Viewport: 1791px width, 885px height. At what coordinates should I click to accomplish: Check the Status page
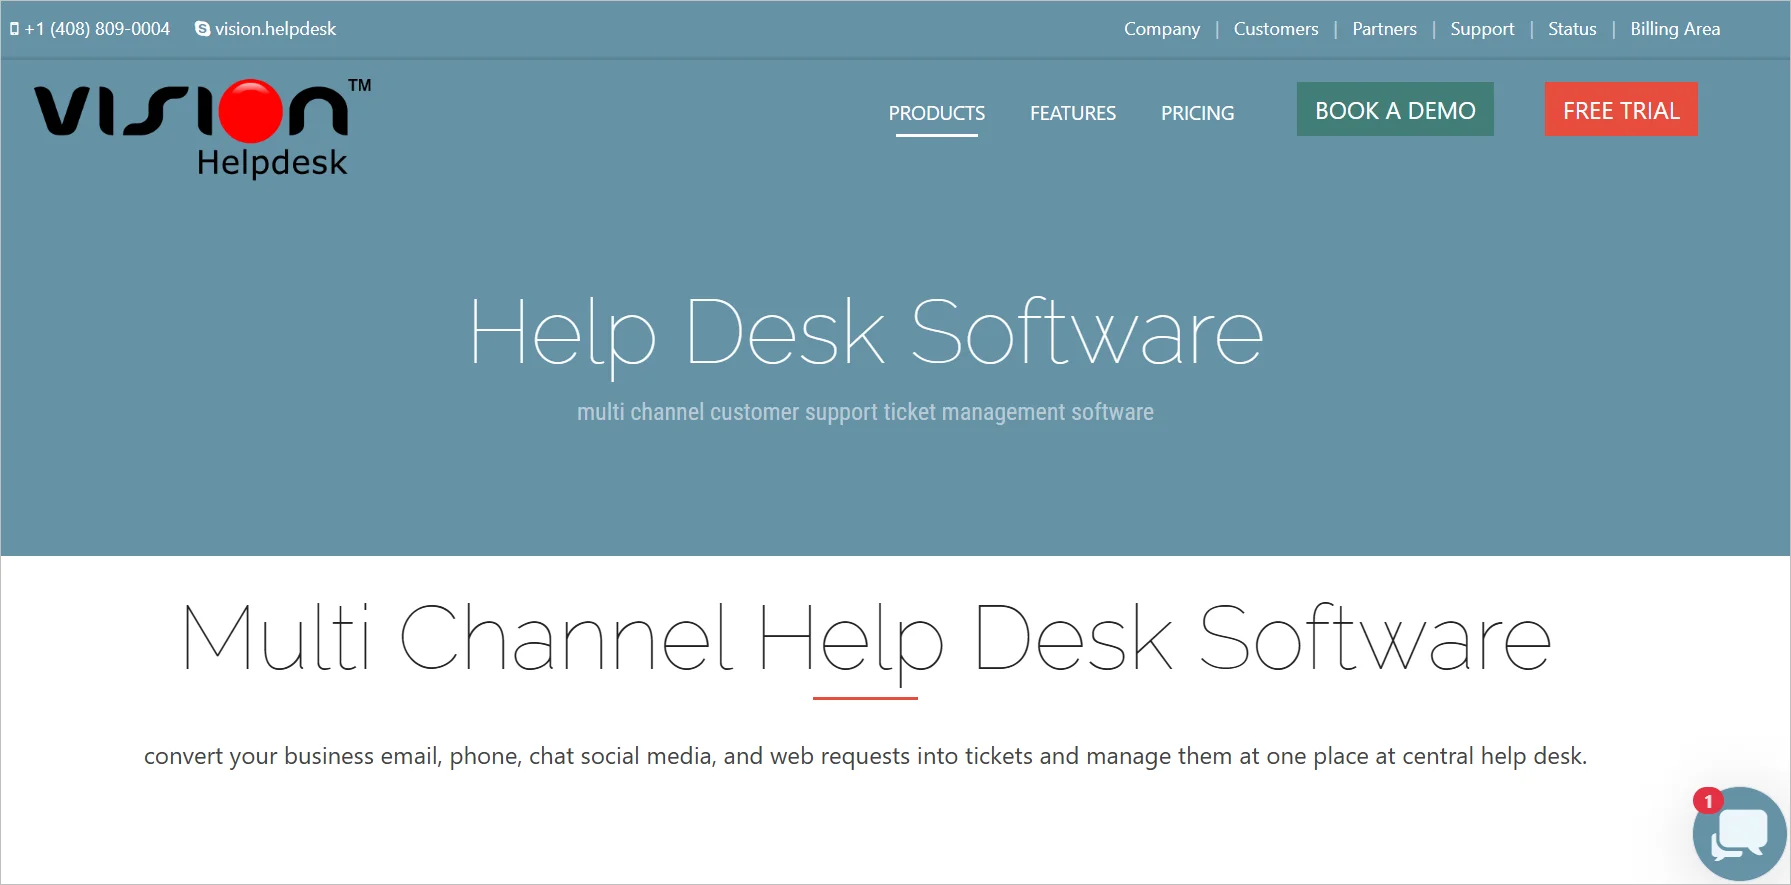(1572, 29)
